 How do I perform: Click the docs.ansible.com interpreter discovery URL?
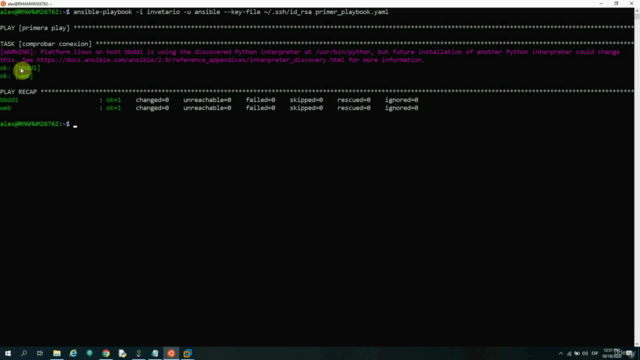tap(191, 60)
